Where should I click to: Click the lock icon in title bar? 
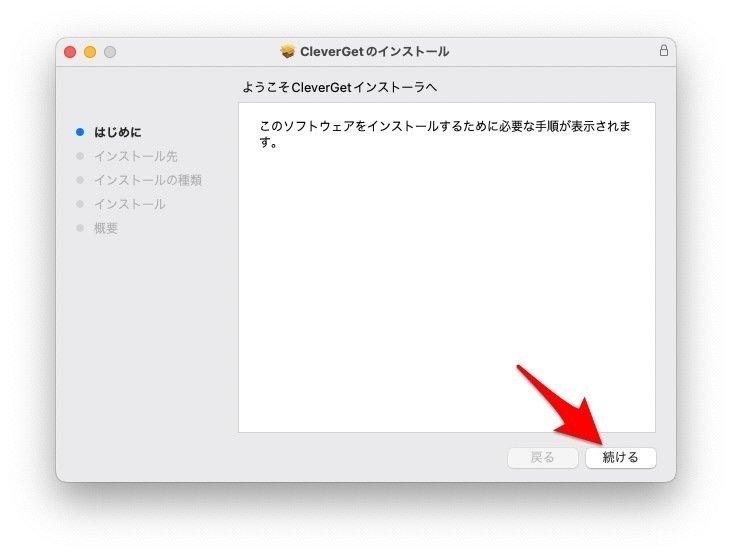[663, 50]
